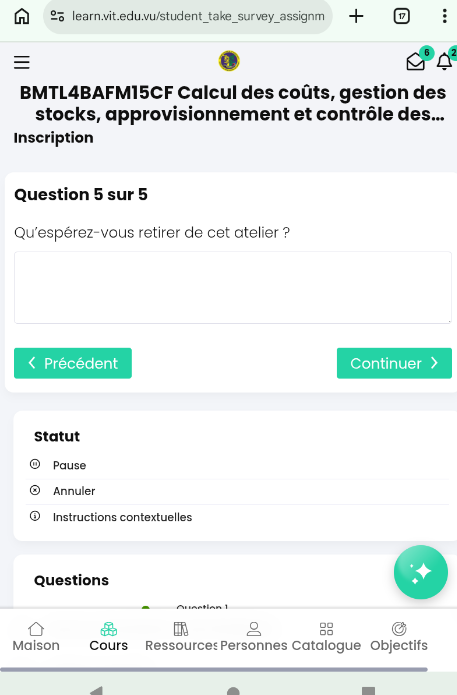Open the Objectifs tab
457x695 pixels.
[399, 637]
